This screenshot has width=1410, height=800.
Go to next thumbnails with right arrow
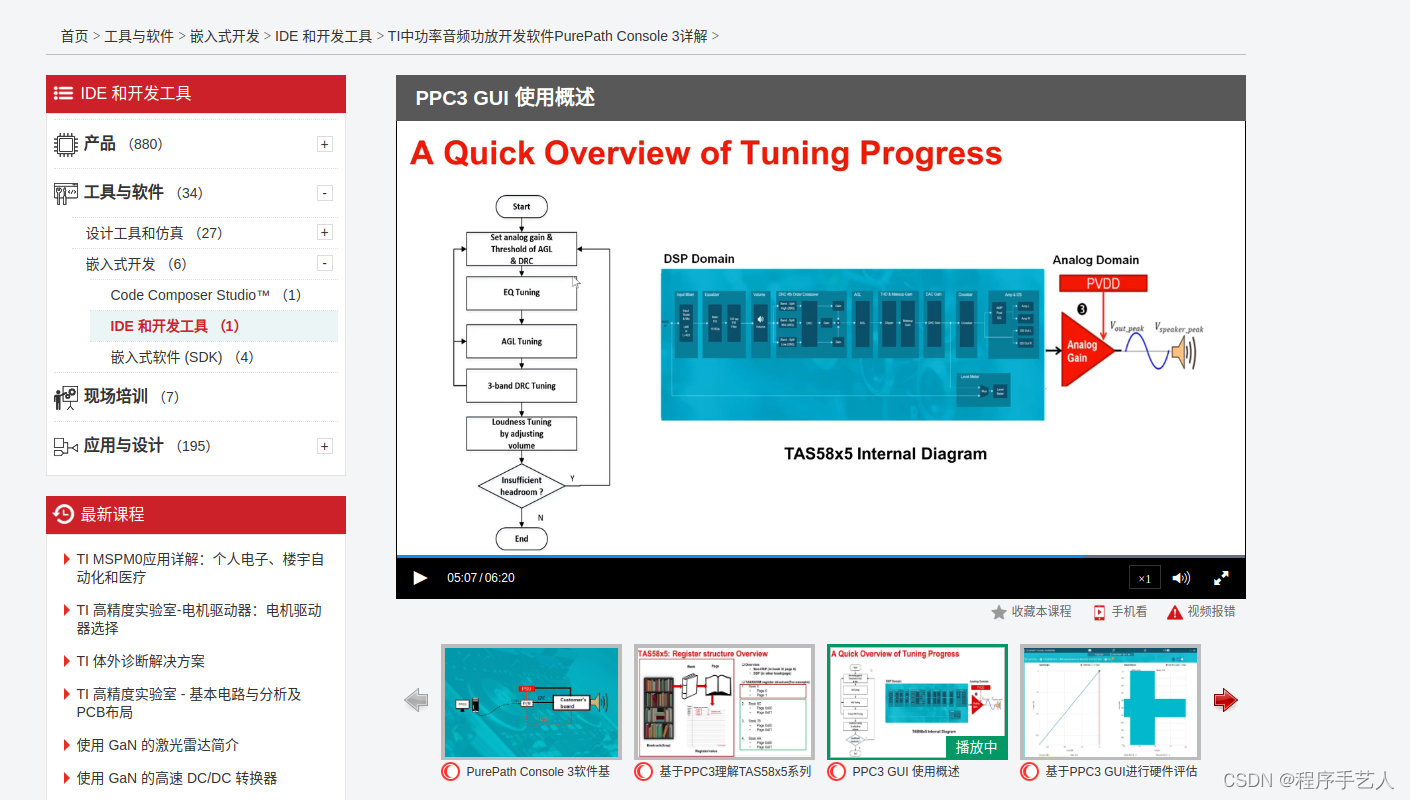[1225, 701]
